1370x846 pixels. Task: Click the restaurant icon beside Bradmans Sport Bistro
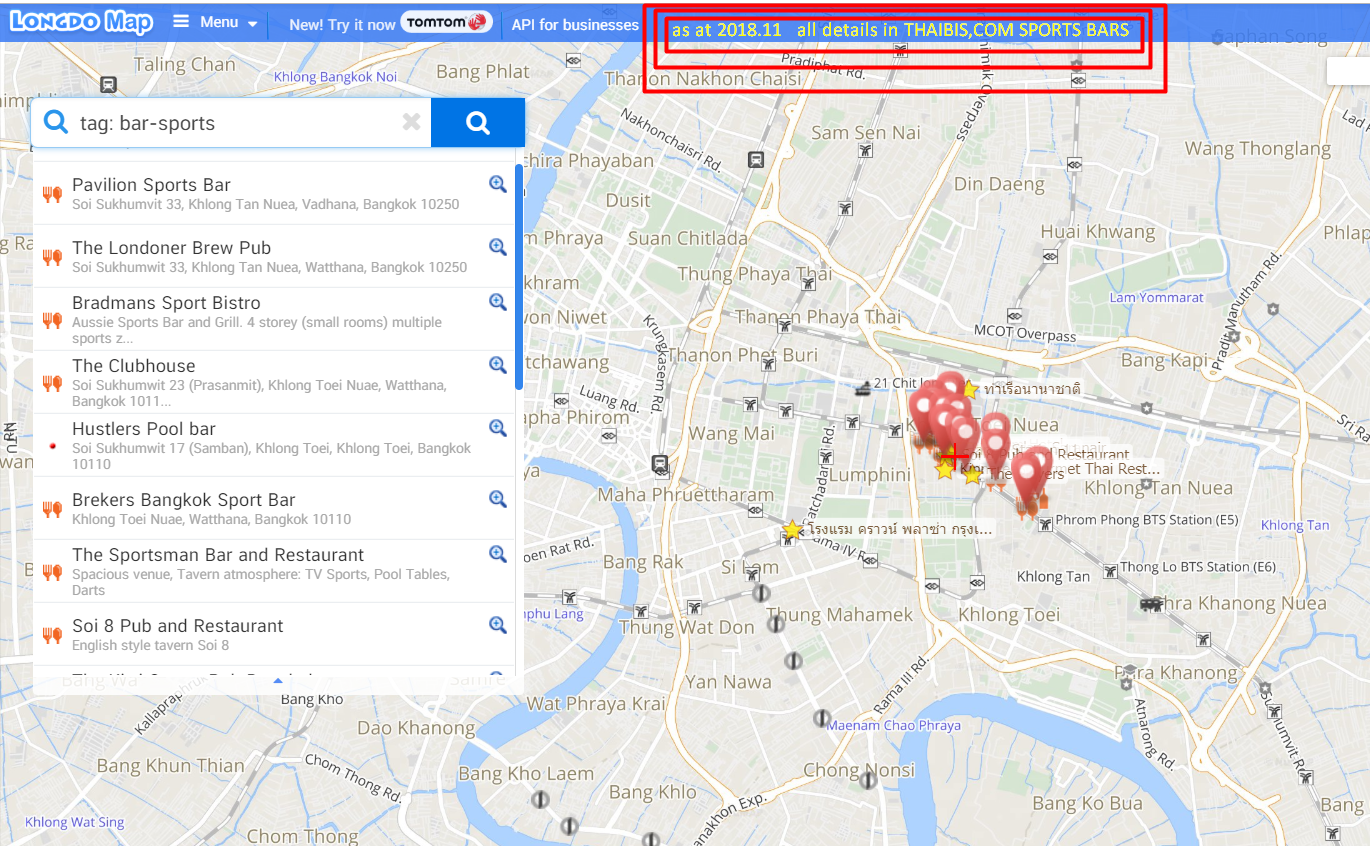pos(52,320)
